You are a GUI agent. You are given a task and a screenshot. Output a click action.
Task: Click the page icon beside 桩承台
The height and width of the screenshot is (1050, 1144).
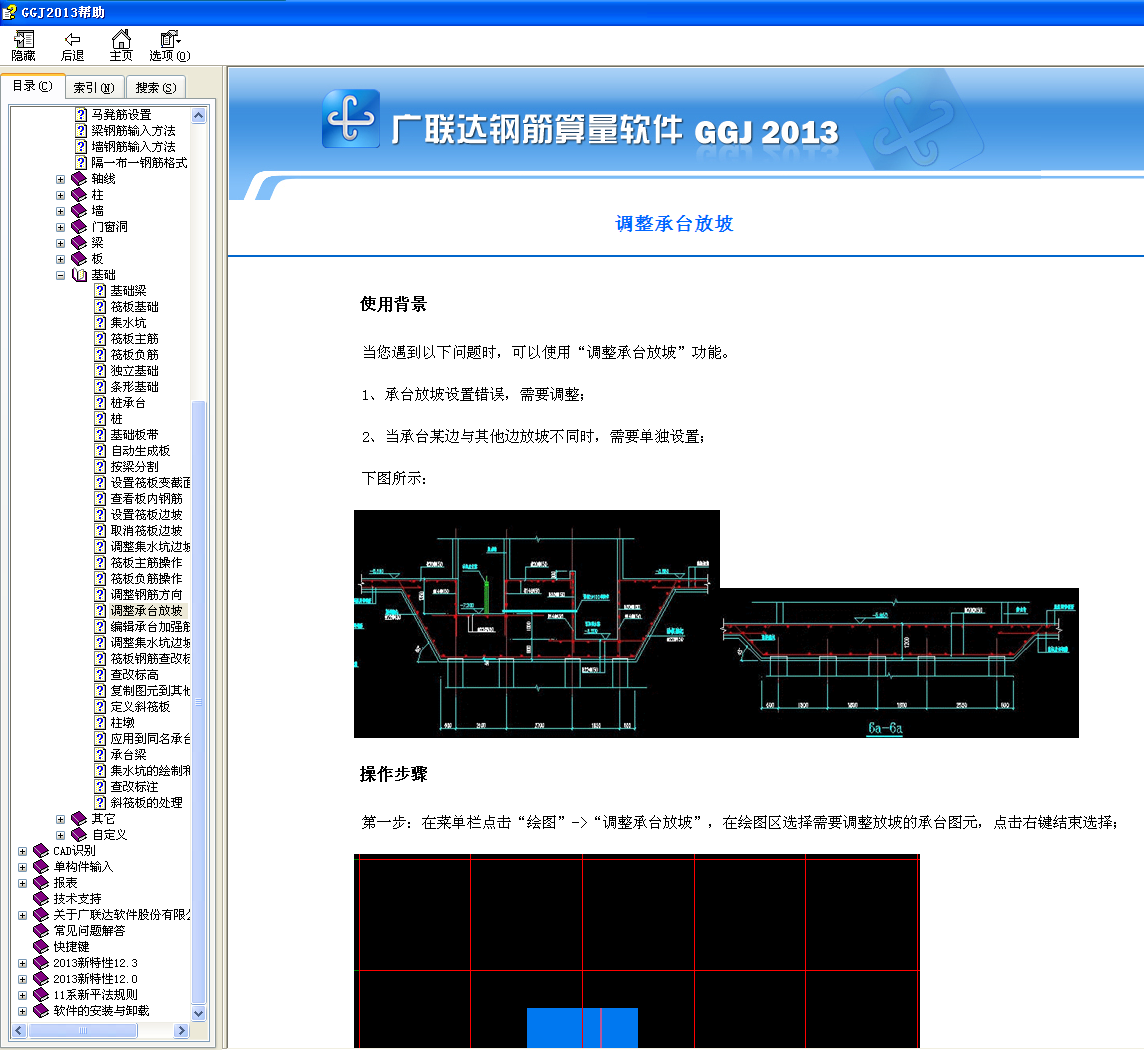point(100,403)
